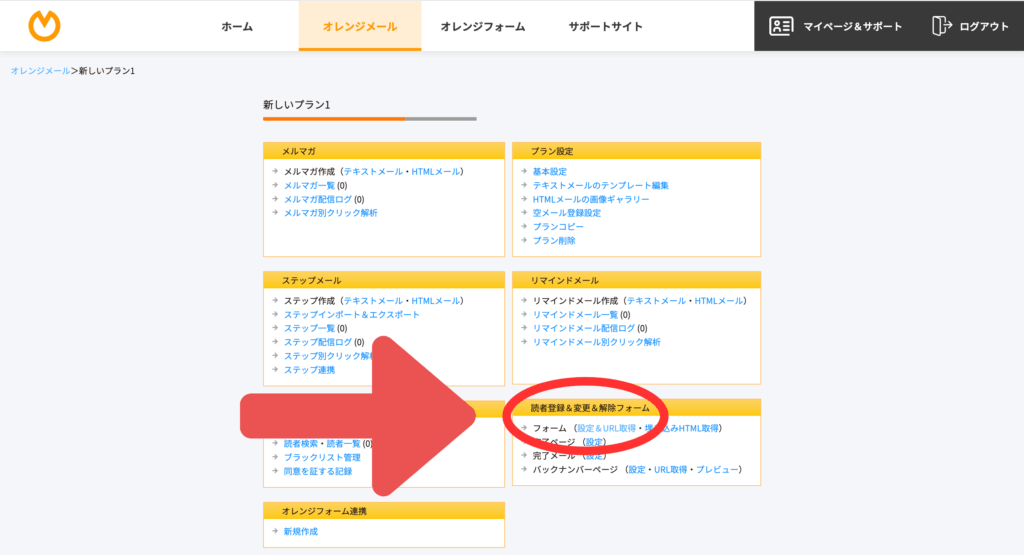Click ブラックリスト管理 link
Viewport: 1024px width, 555px height.
pyautogui.click(x=322, y=457)
